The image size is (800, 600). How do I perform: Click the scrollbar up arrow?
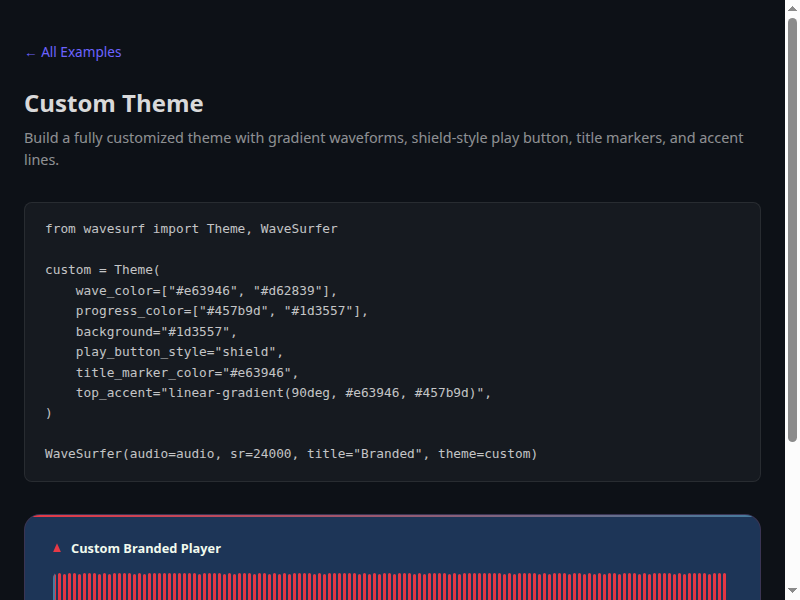pos(792,8)
